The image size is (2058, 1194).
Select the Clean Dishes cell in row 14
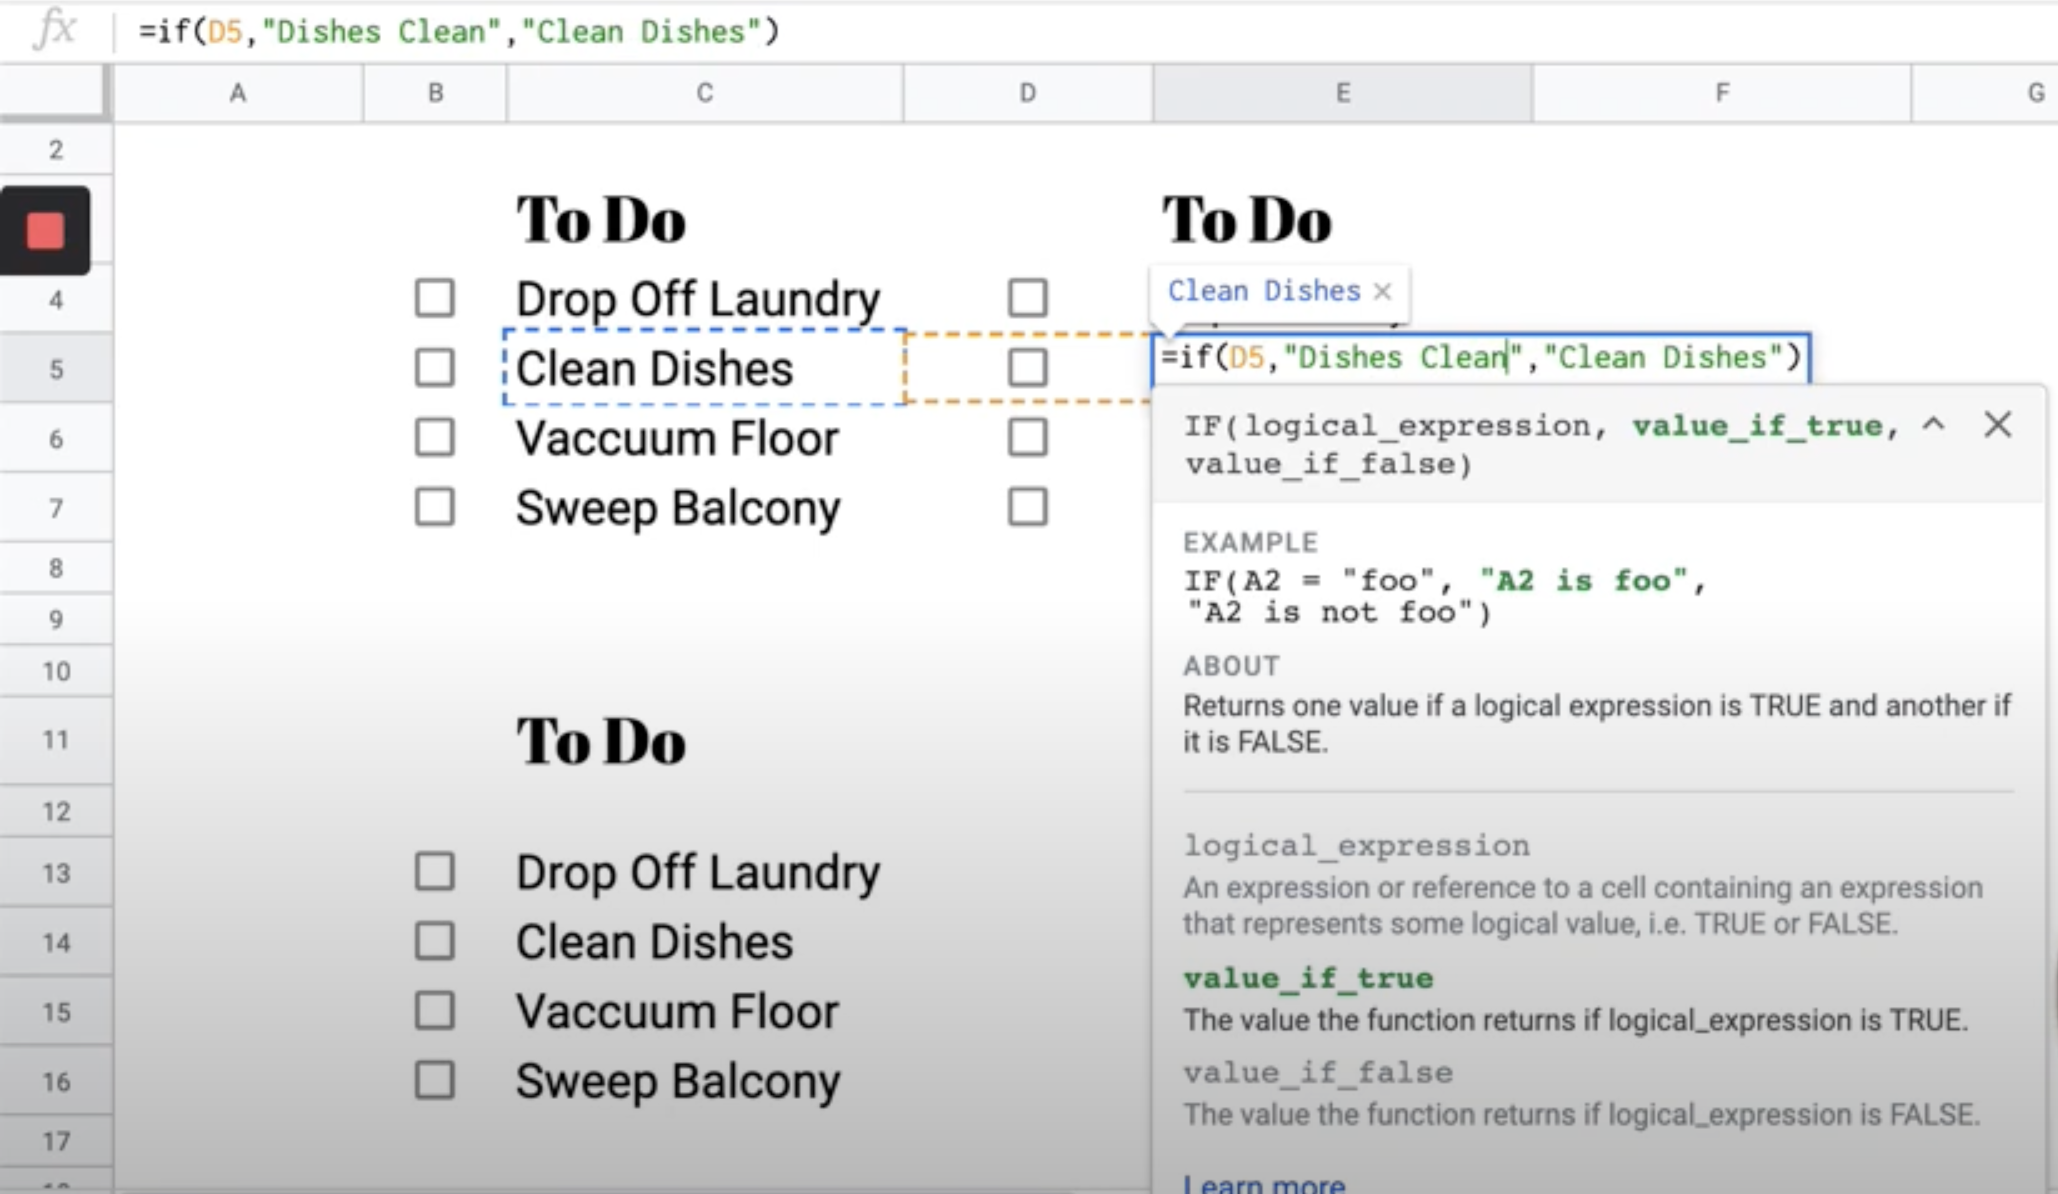coord(654,942)
